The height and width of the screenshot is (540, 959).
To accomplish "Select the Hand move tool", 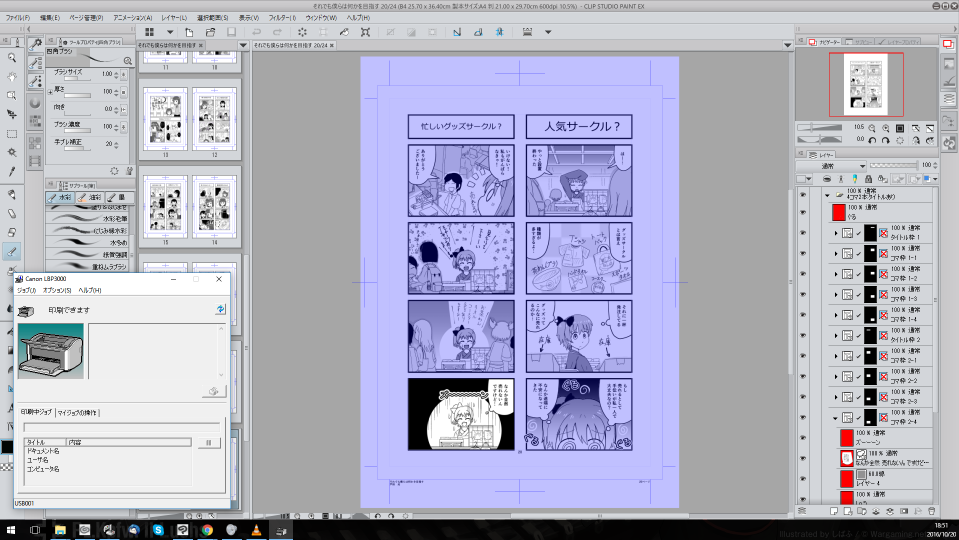I will pyautogui.click(x=12, y=76).
